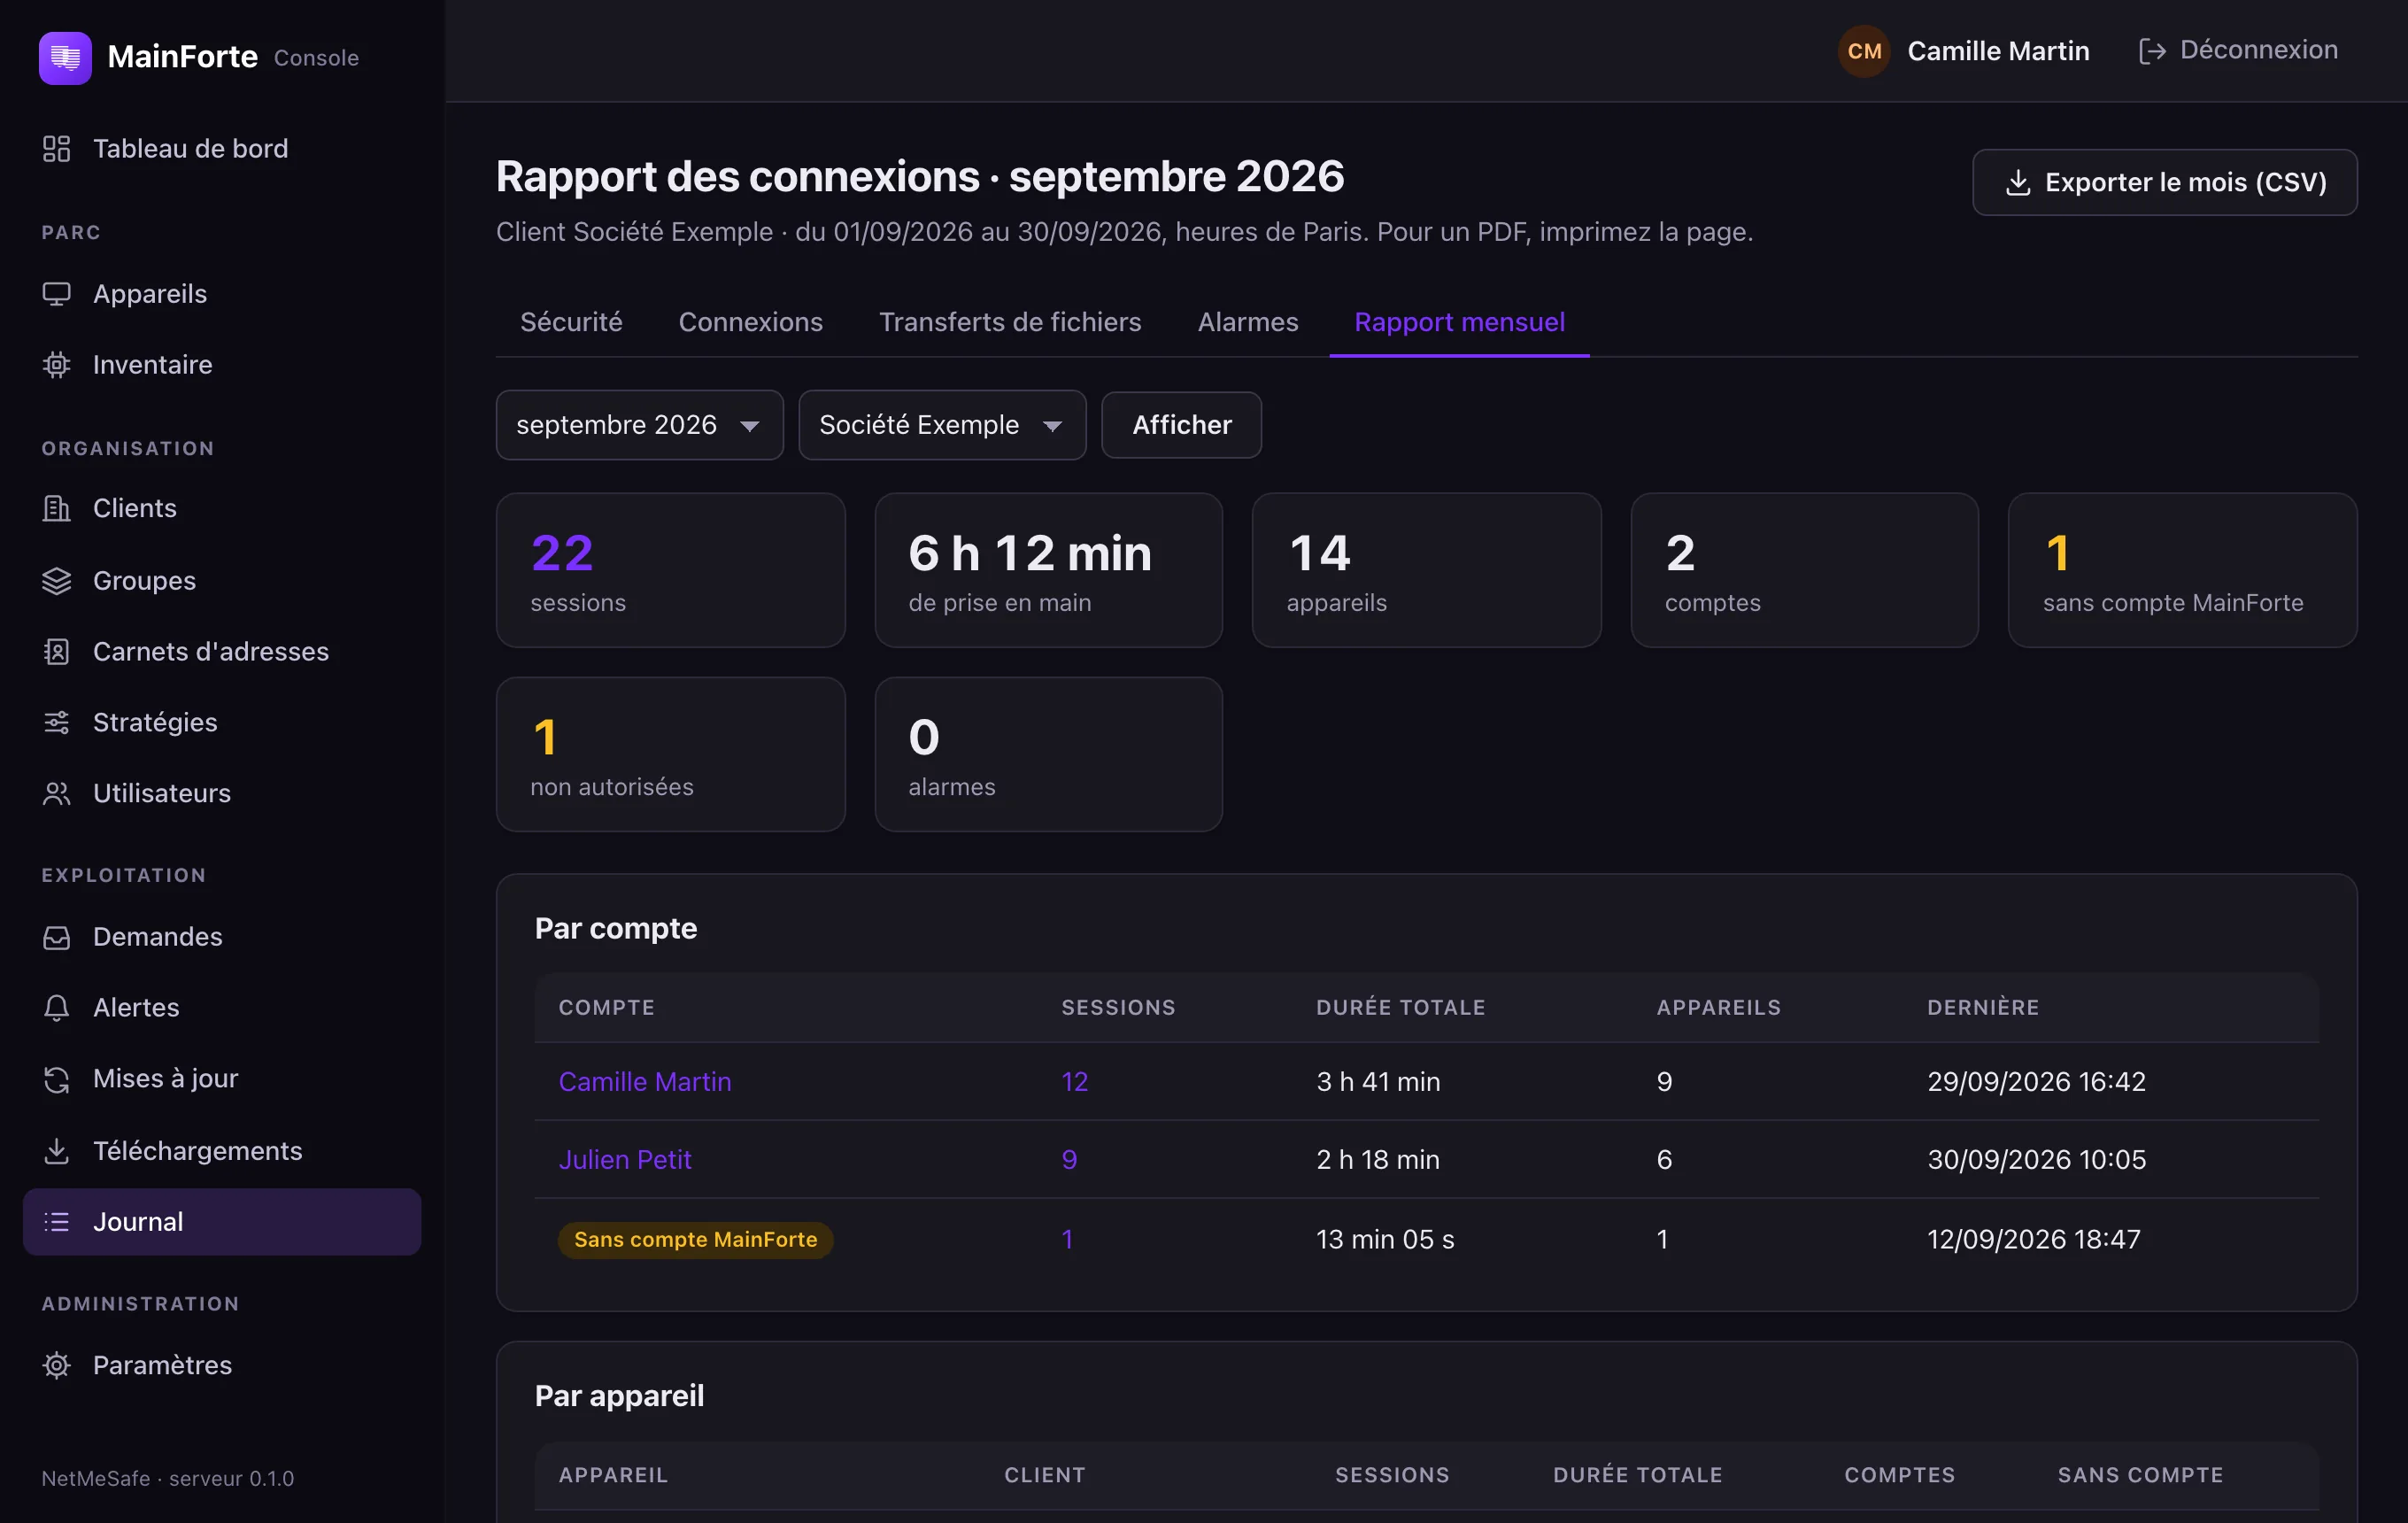Click the 13 min 05 s duration cell
This screenshot has height=1523, width=2408.
(x=1384, y=1239)
